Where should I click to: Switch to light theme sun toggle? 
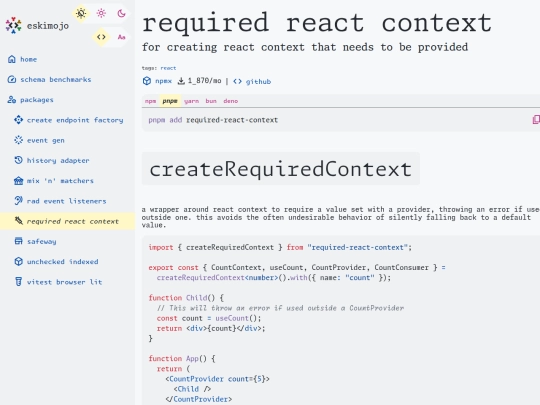[101, 13]
